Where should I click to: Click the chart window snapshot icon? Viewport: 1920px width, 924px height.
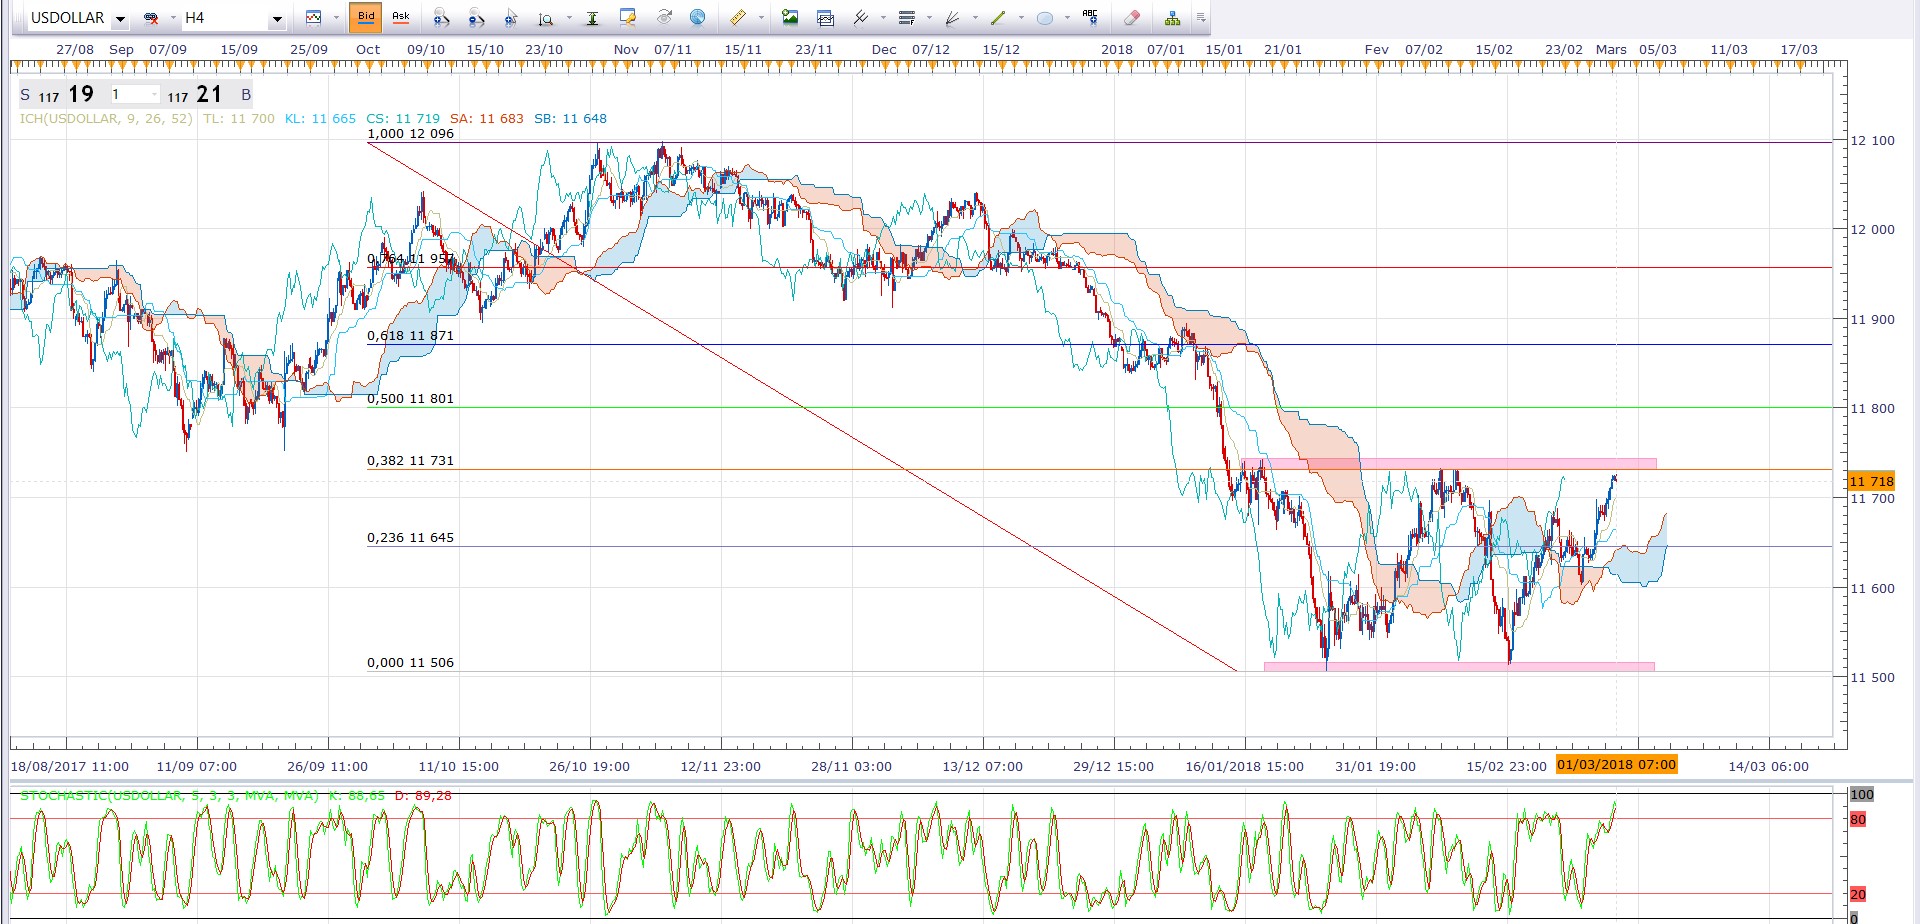pyautogui.click(x=825, y=18)
